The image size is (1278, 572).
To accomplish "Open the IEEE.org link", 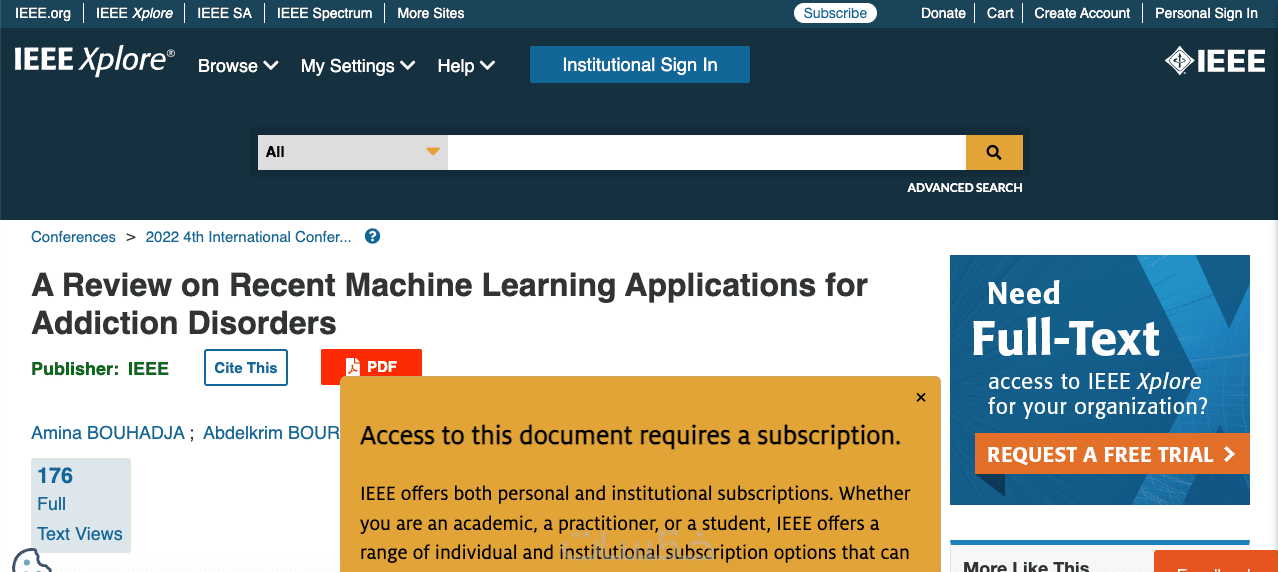I will click(43, 13).
